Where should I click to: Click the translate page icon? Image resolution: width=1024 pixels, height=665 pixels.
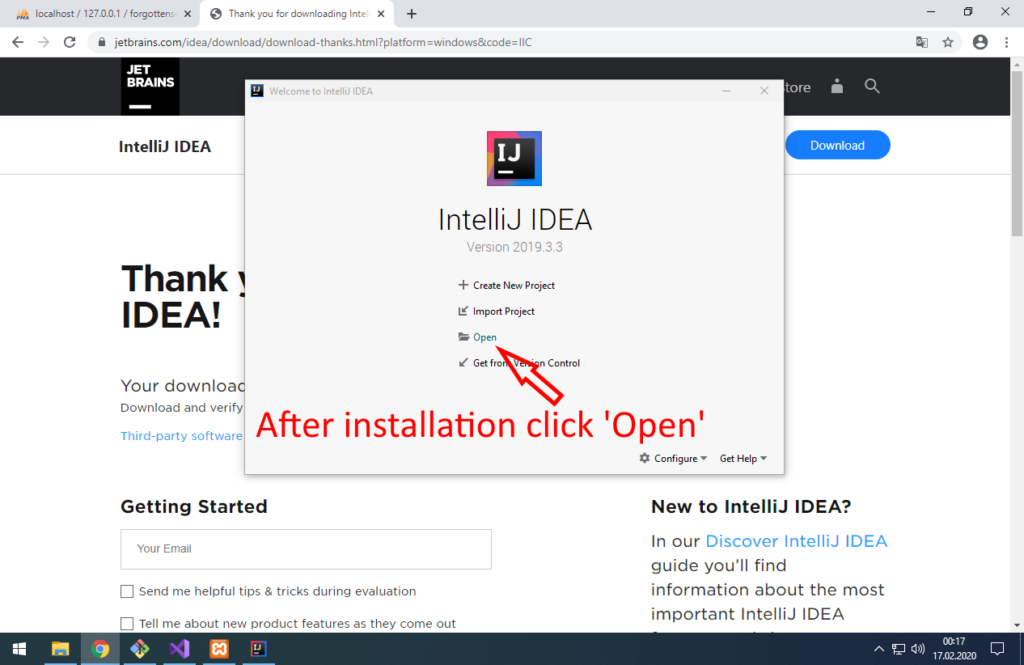[x=921, y=42]
